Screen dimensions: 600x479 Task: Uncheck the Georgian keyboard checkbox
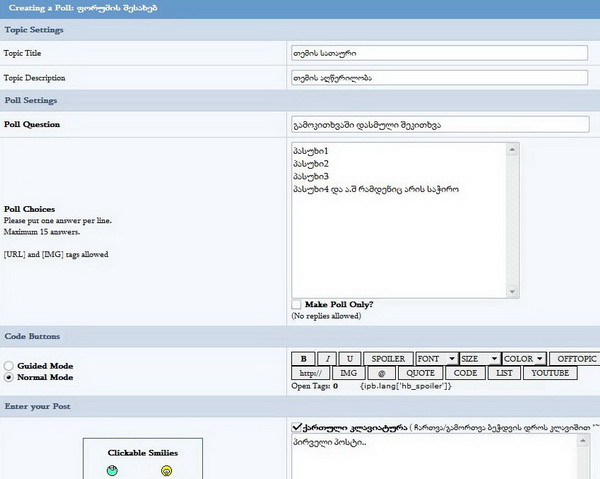click(x=297, y=427)
